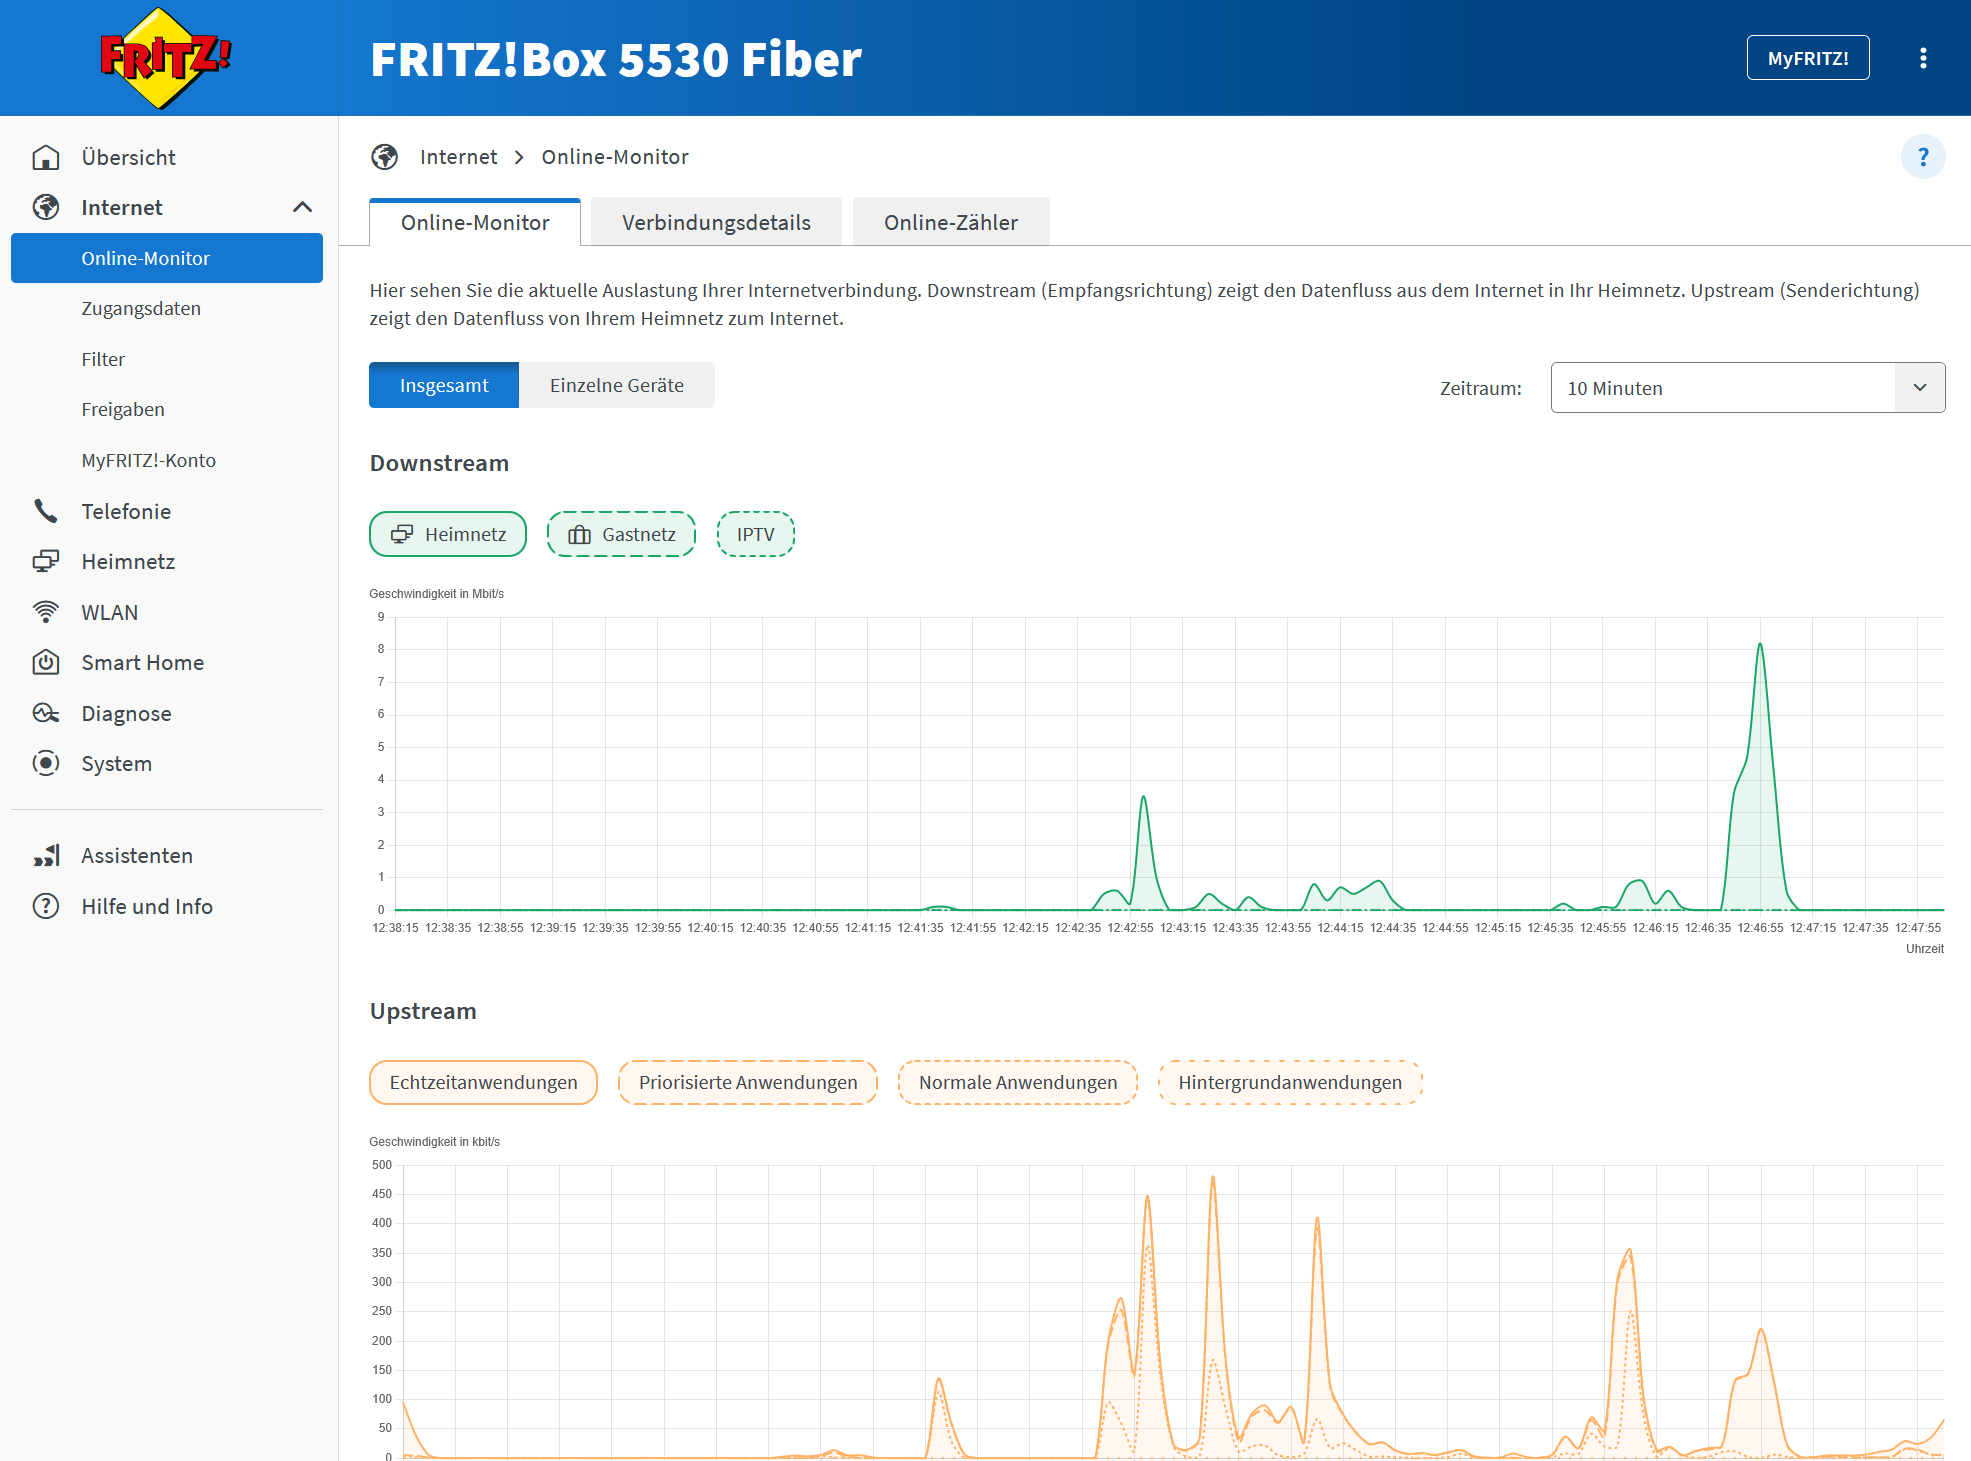1971x1461 pixels.
Task: Collapse the Internet menu chevron
Action: (302, 207)
